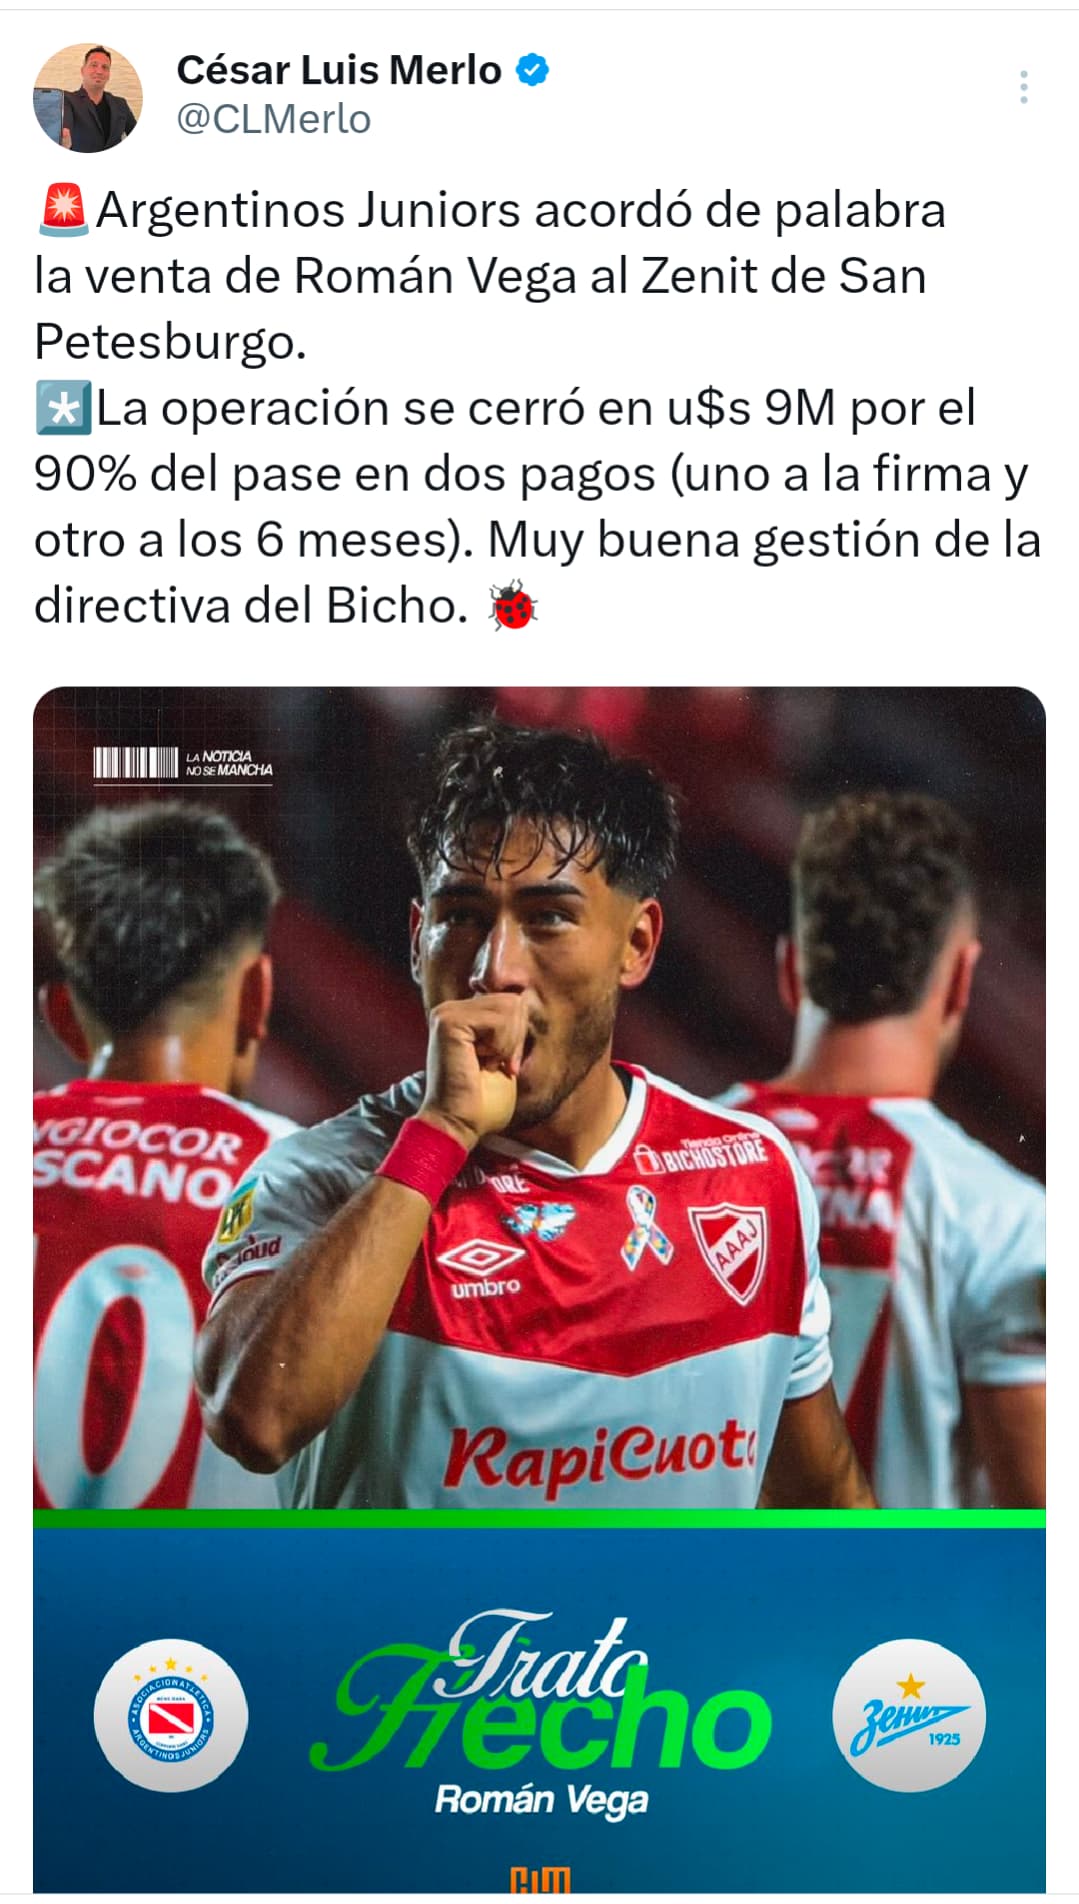
Task: Click the César Luis Merlo display name
Action: coord(339,70)
